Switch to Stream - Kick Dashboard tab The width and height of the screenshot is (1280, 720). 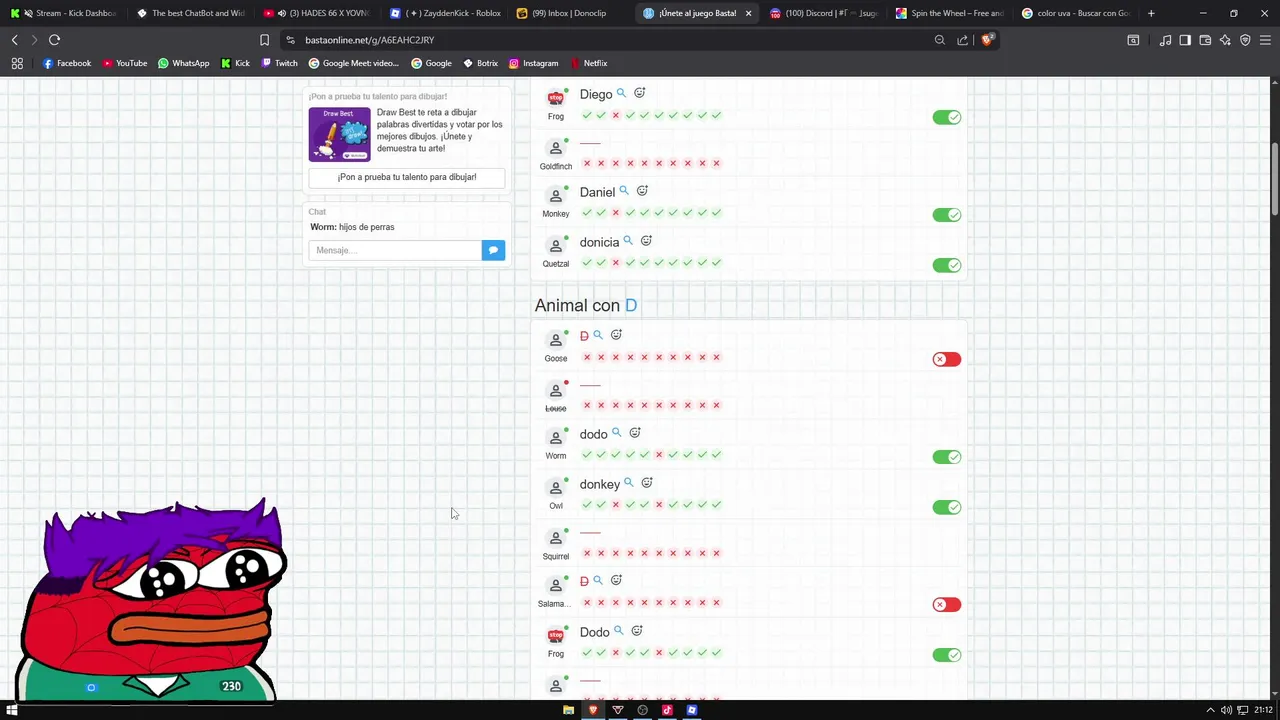(64, 13)
